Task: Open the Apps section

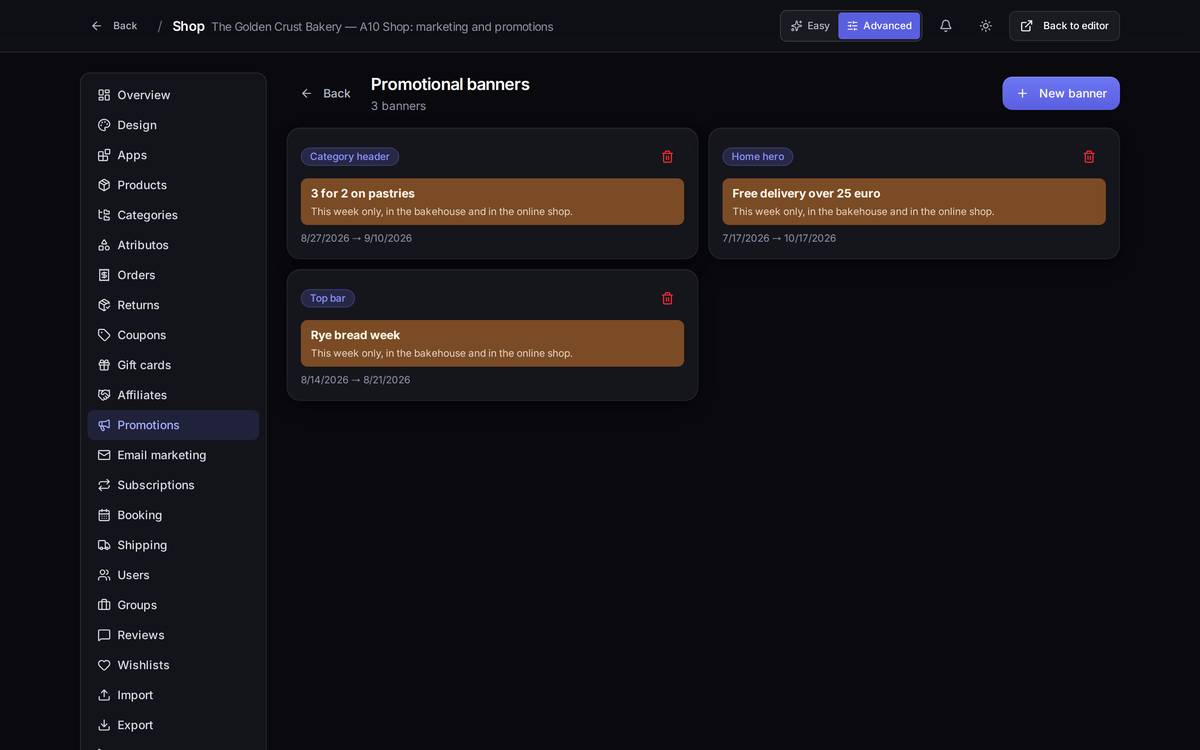Action: 173,155
